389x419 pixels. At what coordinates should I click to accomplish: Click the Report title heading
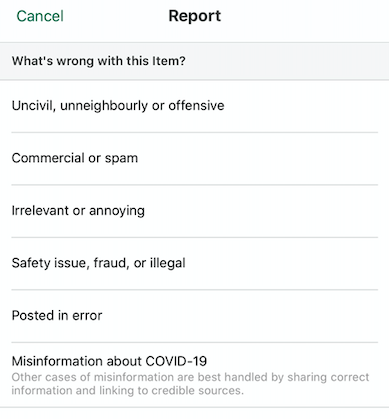pyautogui.click(x=195, y=16)
